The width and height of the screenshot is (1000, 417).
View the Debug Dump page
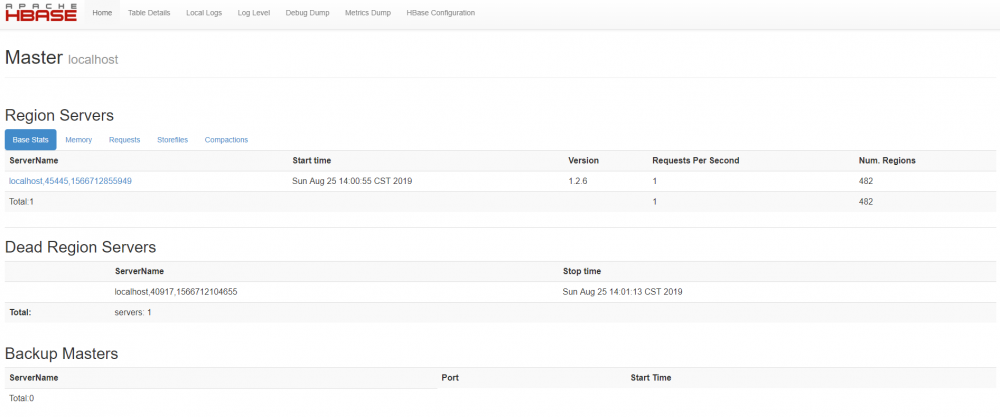(308, 13)
